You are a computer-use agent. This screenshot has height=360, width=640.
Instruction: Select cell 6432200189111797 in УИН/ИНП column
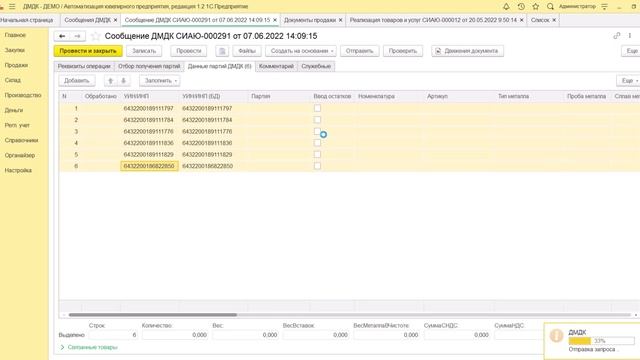click(149, 109)
